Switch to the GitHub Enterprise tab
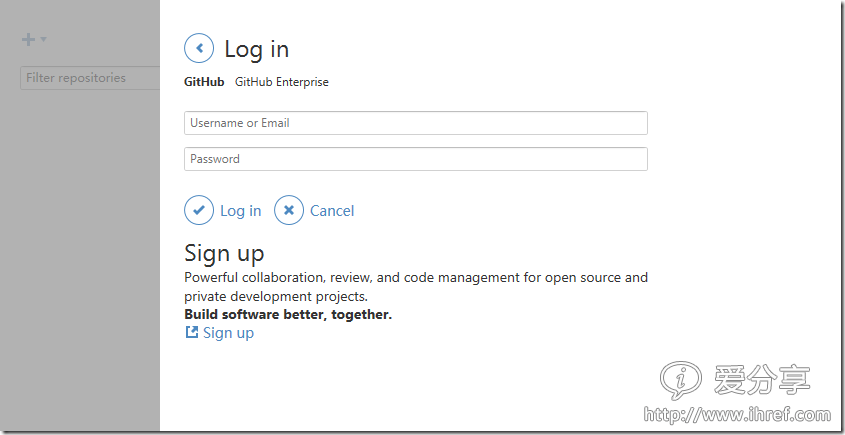845x435 pixels. click(282, 82)
